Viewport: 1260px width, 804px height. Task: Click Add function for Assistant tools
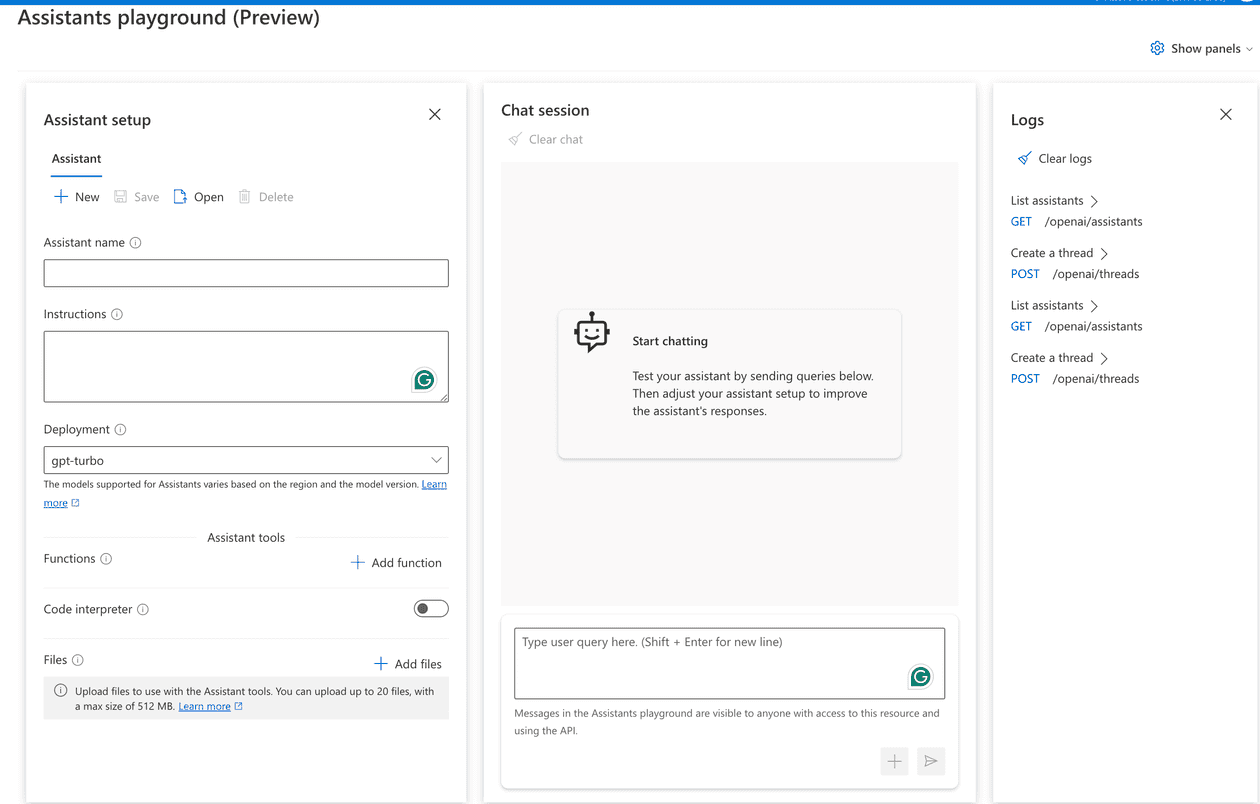[395, 562]
